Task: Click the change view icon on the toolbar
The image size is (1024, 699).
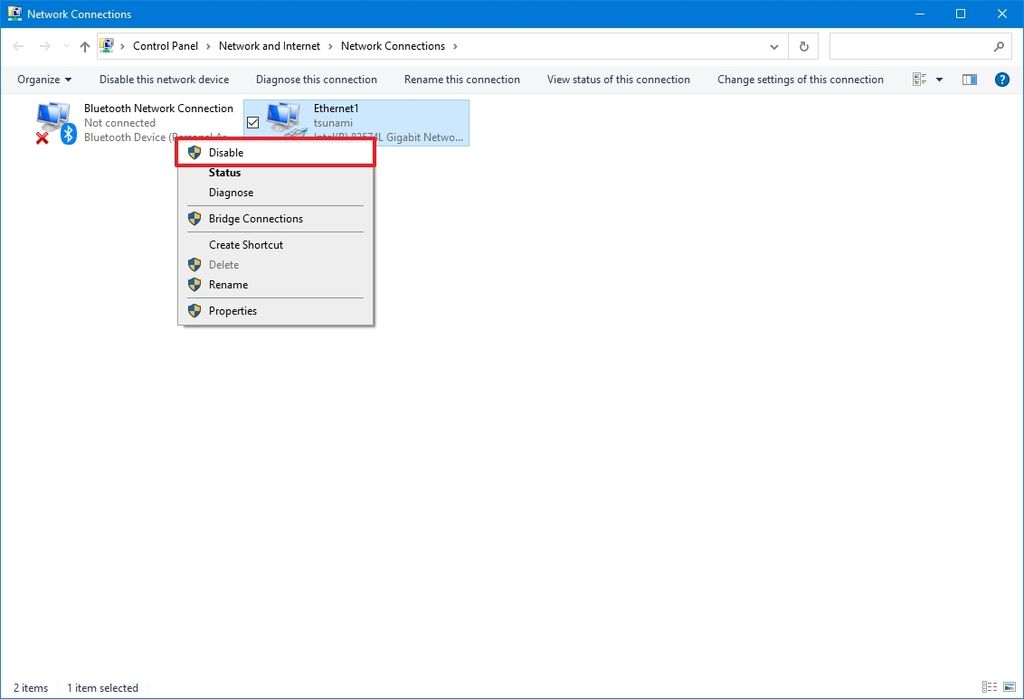Action: 922,79
